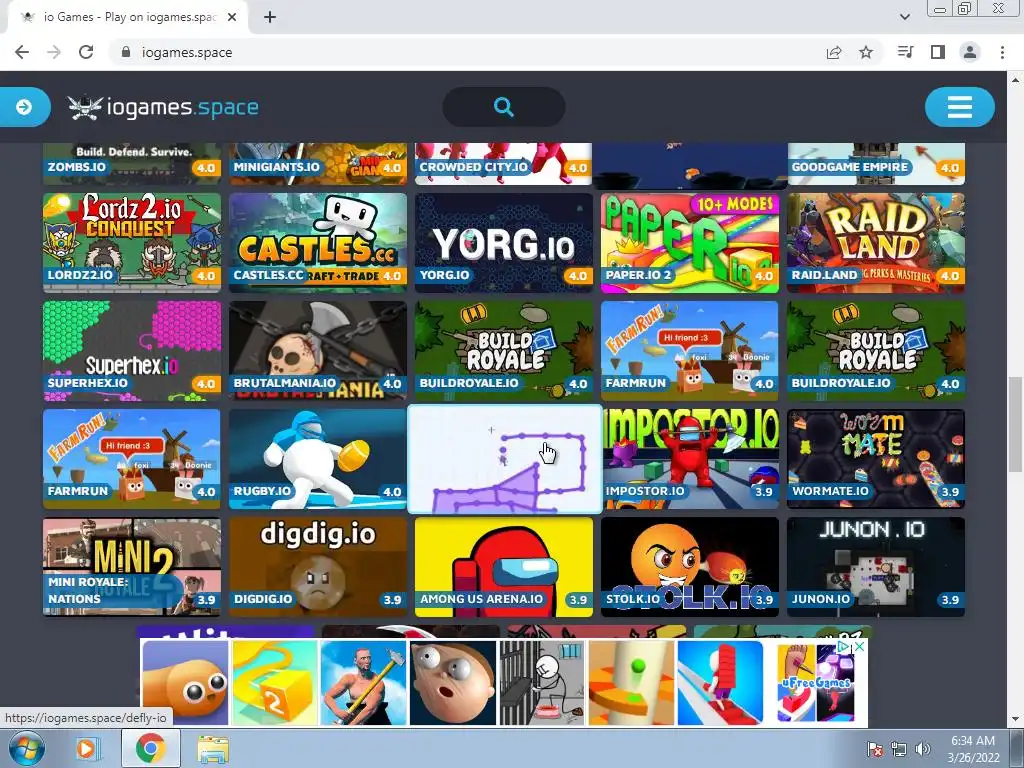Open the RAID.LAND game tile

point(876,242)
